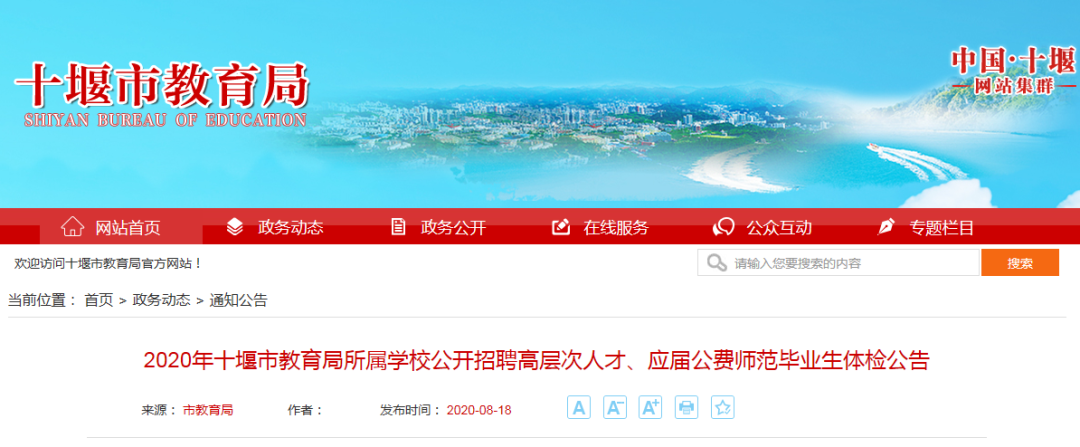The height and width of the screenshot is (447, 1080).
Task: Open the 政务公开 menu item
Action: (x=453, y=227)
